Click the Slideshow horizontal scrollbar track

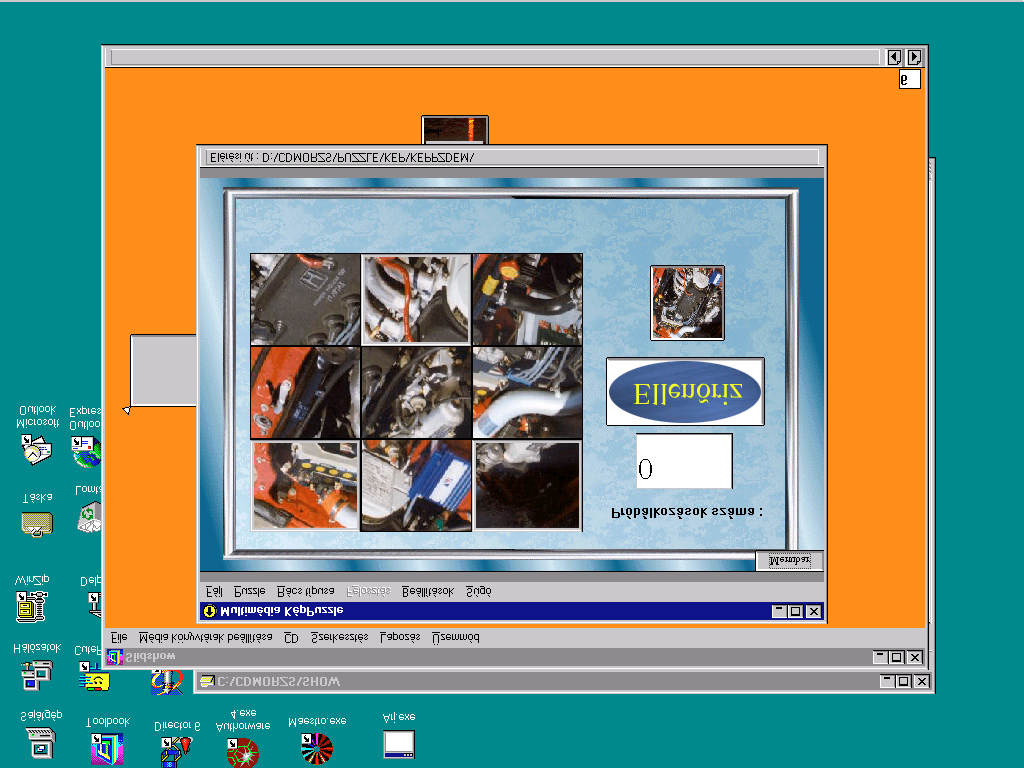coord(496,57)
